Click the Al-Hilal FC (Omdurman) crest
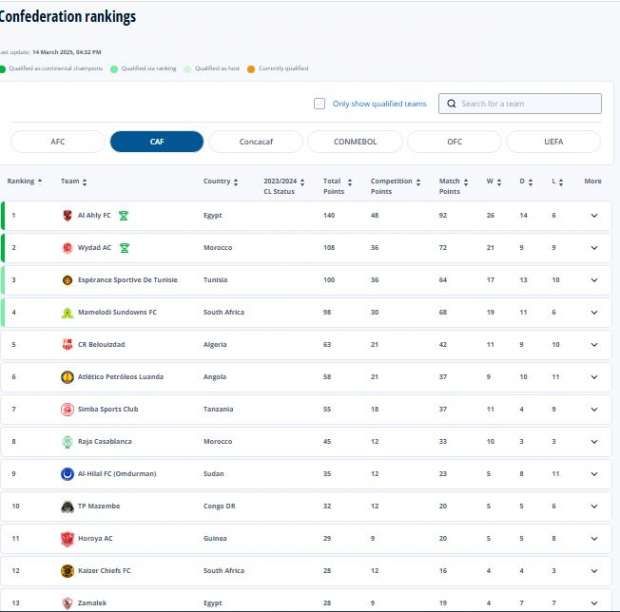Viewport: 620px width, 612px height. tap(68, 474)
